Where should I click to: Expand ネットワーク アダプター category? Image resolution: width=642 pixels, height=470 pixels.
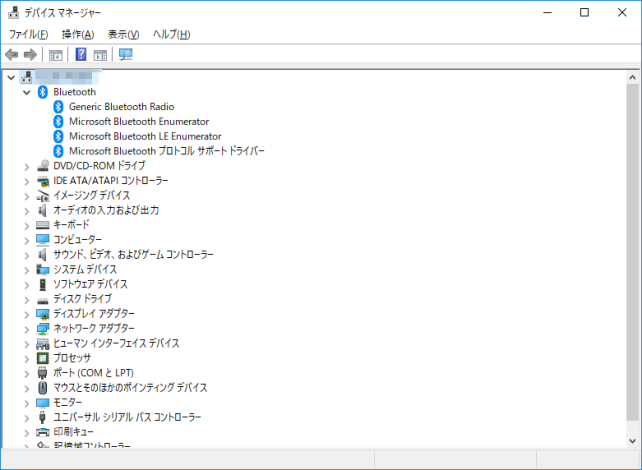click(27, 329)
